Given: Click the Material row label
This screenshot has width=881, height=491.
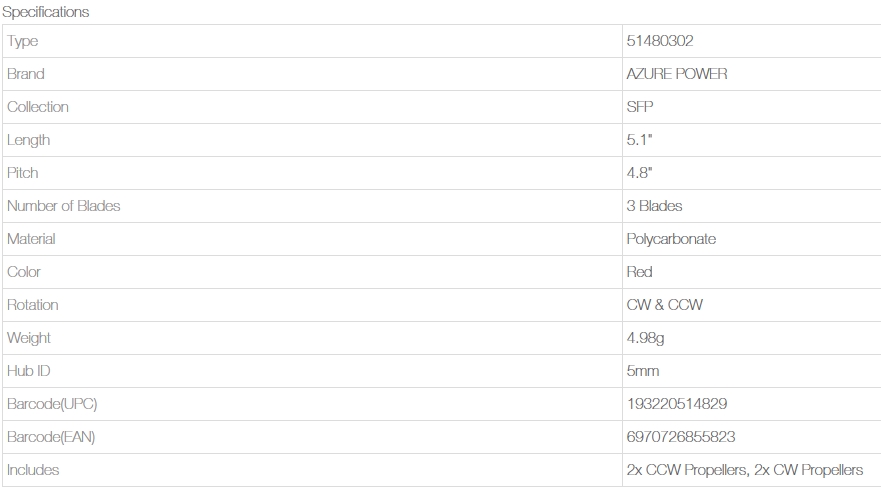Looking at the screenshot, I should 31,239.
